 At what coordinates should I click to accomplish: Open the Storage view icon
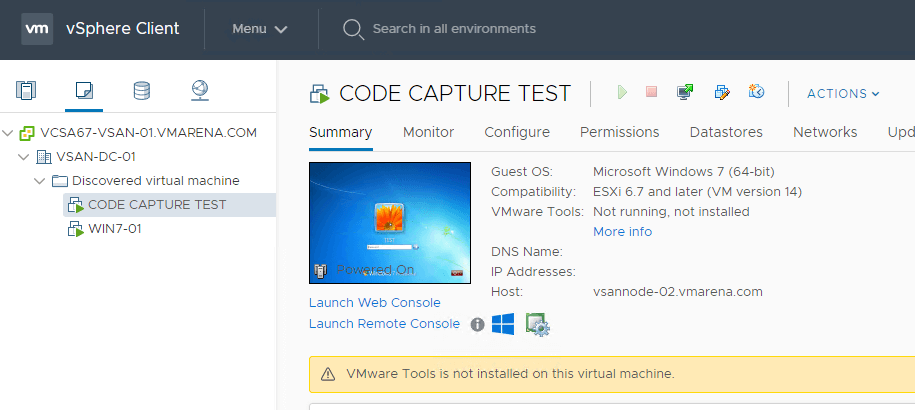(142, 90)
